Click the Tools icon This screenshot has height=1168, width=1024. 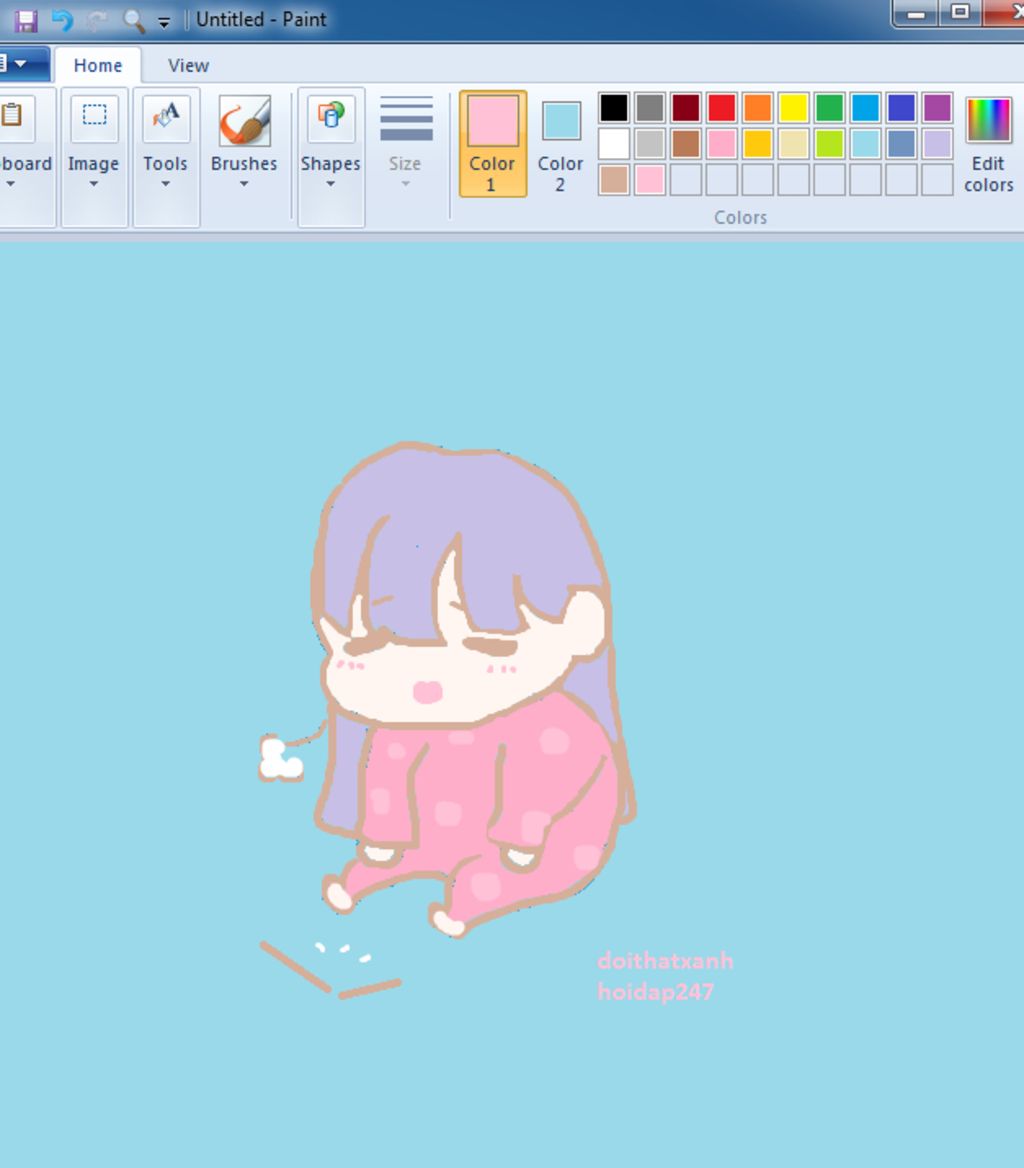166,116
